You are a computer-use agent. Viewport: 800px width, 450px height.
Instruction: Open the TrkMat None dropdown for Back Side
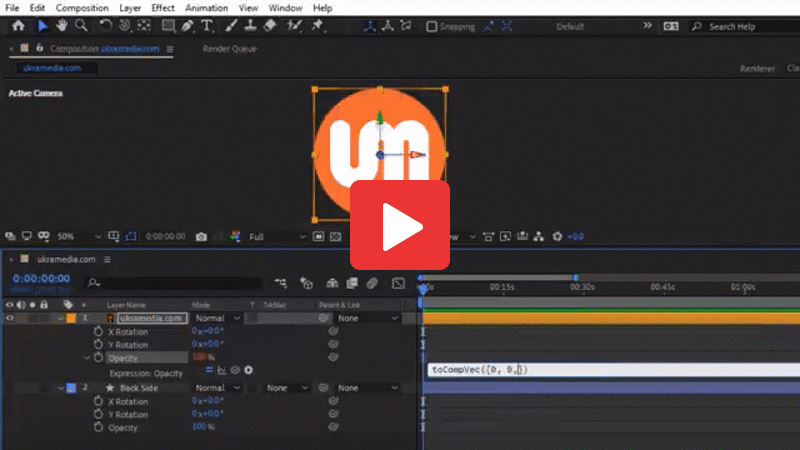pyautogui.click(x=287, y=388)
